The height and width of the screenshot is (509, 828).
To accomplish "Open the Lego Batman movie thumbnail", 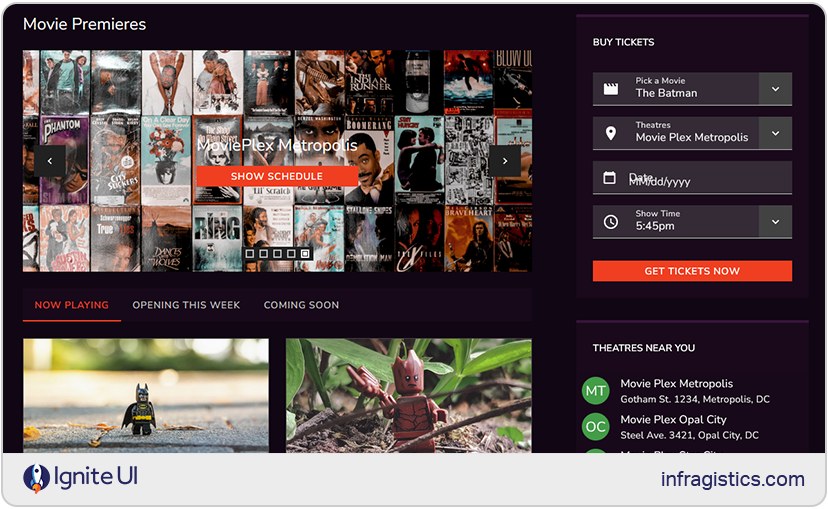I will [x=146, y=396].
